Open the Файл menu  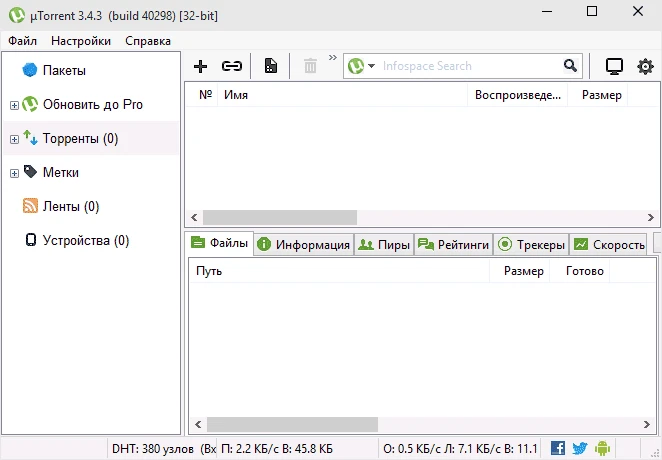22,41
